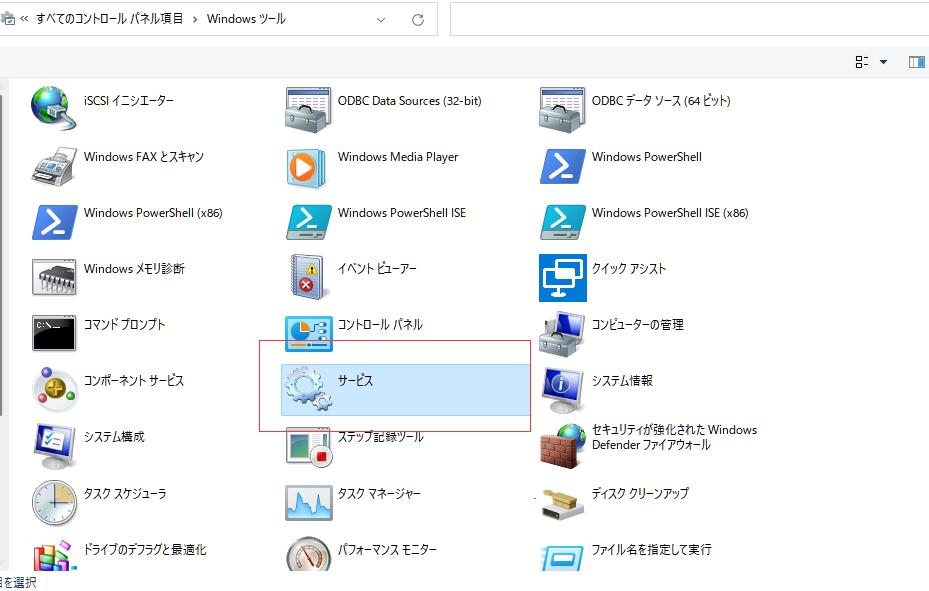Click inside the search box
Screen dimensions: 929x591
(x=690, y=19)
